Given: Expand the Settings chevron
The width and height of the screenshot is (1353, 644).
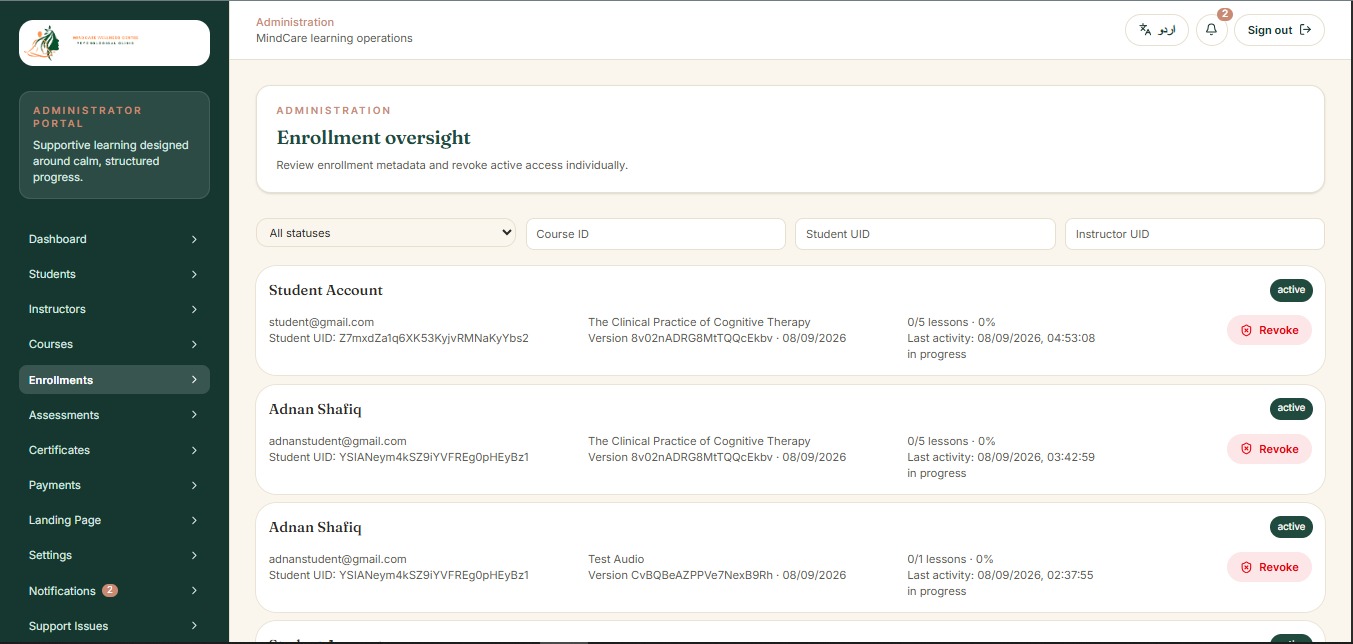Looking at the screenshot, I should pos(194,555).
